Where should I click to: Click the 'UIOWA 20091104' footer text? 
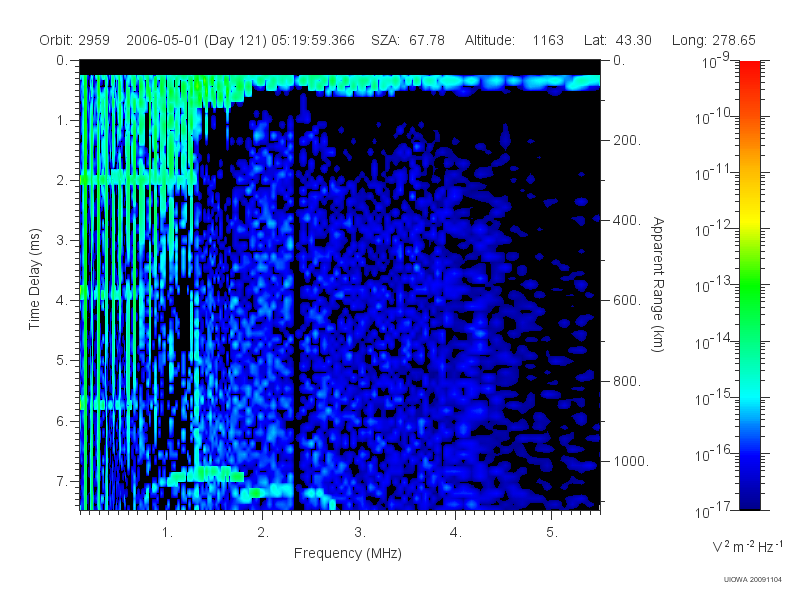(x=753, y=580)
